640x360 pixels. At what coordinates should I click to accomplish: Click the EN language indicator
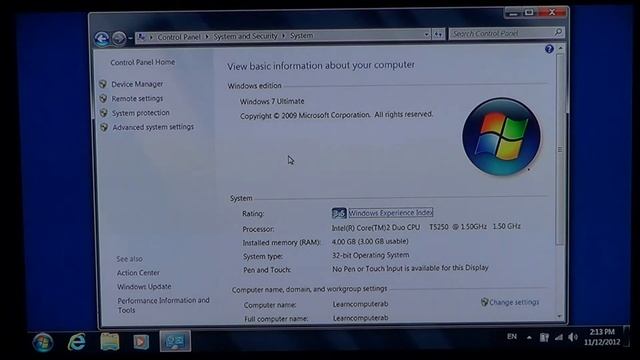click(512, 337)
